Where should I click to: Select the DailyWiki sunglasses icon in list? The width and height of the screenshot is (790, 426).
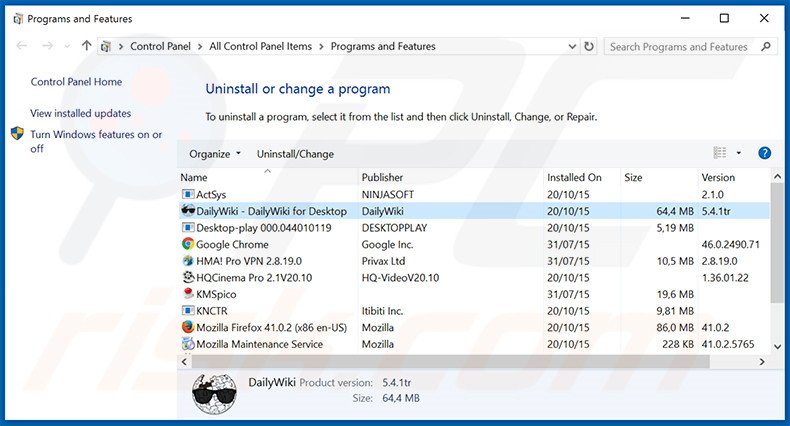[x=188, y=211]
